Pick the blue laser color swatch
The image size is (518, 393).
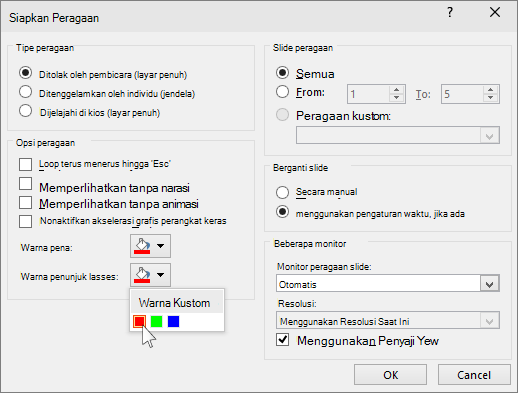pos(173,322)
